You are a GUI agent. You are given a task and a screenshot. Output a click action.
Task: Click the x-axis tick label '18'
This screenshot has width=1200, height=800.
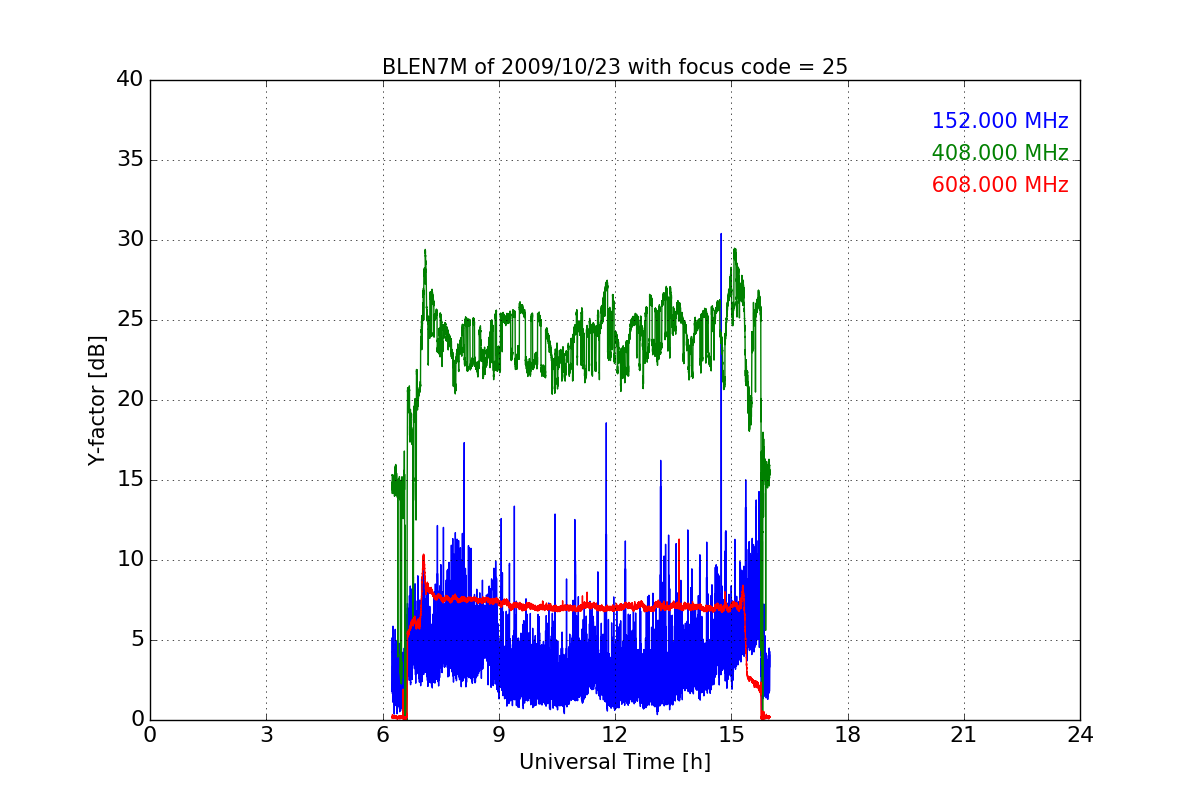[x=848, y=735]
